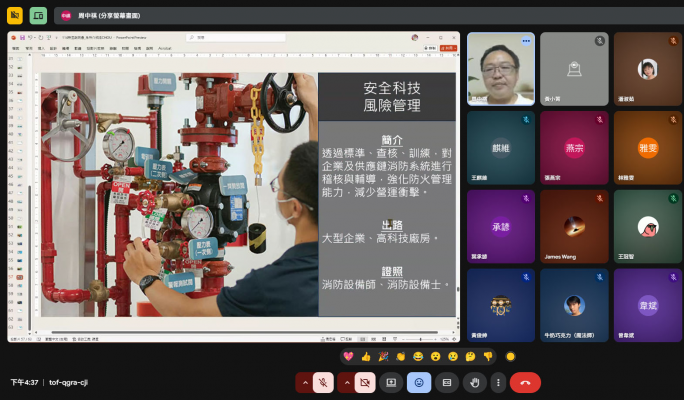Toggle the emoji reactions panel button

click(x=419, y=382)
